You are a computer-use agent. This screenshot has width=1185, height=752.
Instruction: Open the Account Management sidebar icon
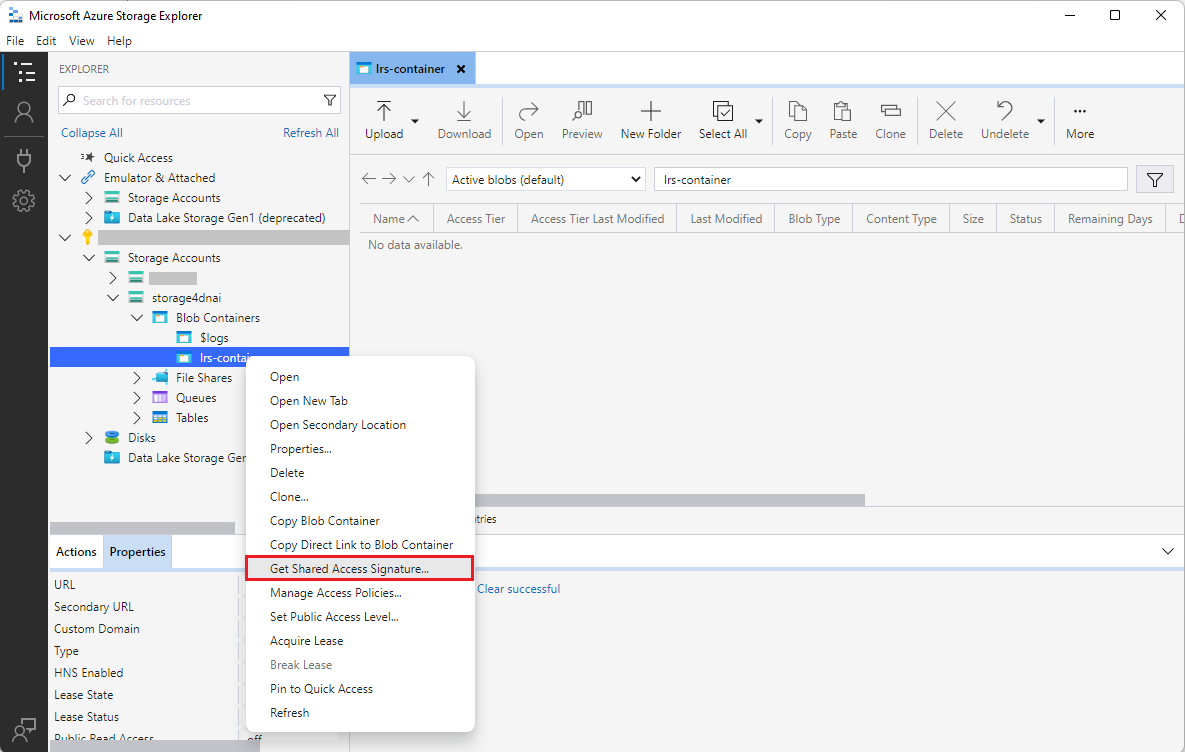(x=24, y=112)
